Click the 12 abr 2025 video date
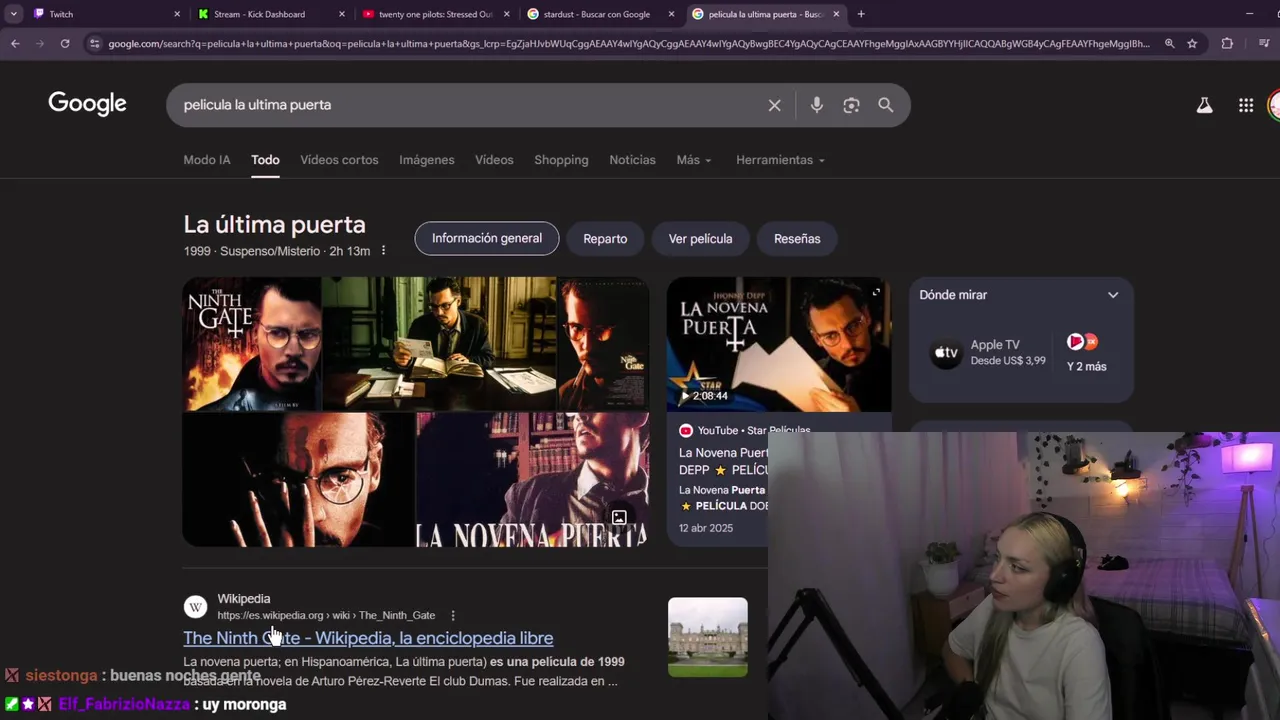The width and height of the screenshot is (1280, 720). click(706, 528)
